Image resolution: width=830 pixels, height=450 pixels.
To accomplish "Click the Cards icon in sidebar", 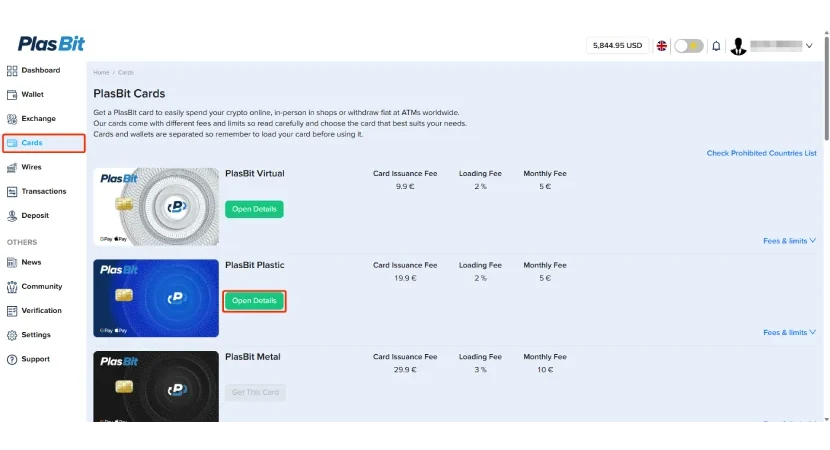I will pos(12,143).
